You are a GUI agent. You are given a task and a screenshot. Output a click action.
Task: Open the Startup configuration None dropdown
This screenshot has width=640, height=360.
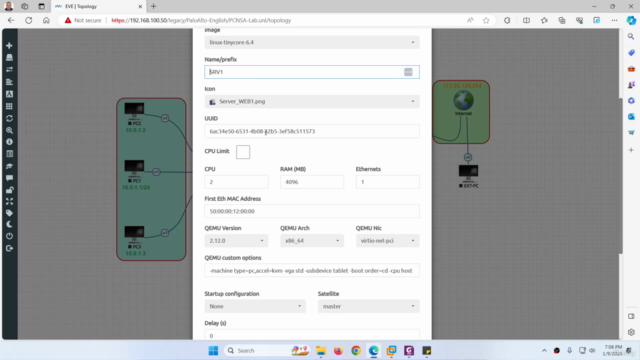(255, 306)
